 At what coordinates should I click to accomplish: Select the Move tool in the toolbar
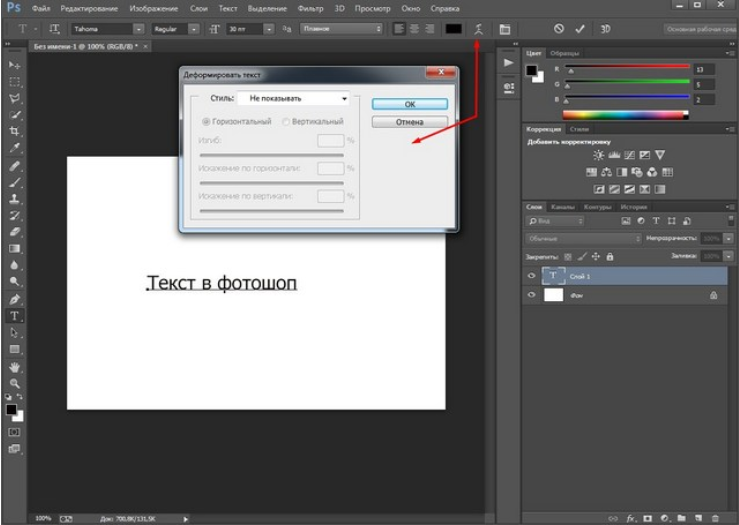click(x=13, y=65)
